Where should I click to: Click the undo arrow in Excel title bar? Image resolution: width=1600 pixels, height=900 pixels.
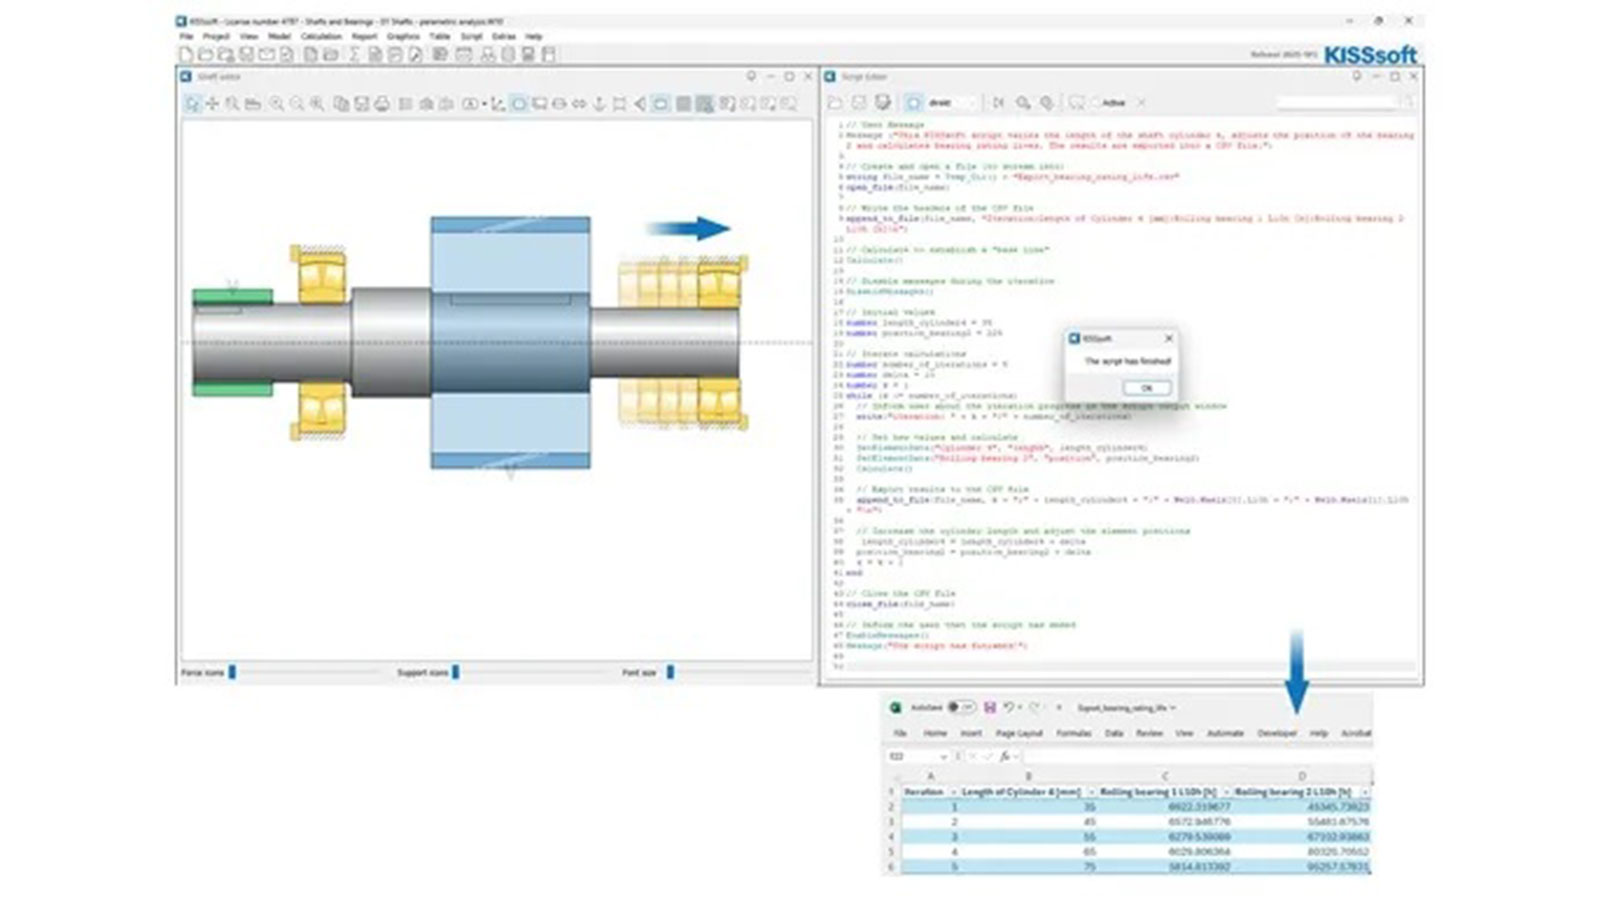[1009, 707]
